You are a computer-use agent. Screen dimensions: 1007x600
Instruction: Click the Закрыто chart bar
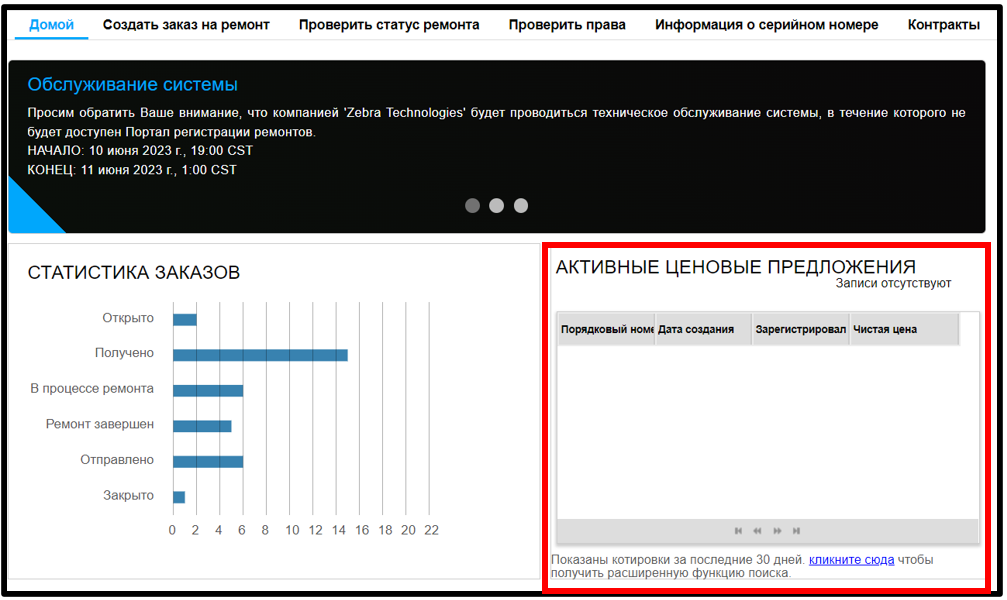pos(179,497)
